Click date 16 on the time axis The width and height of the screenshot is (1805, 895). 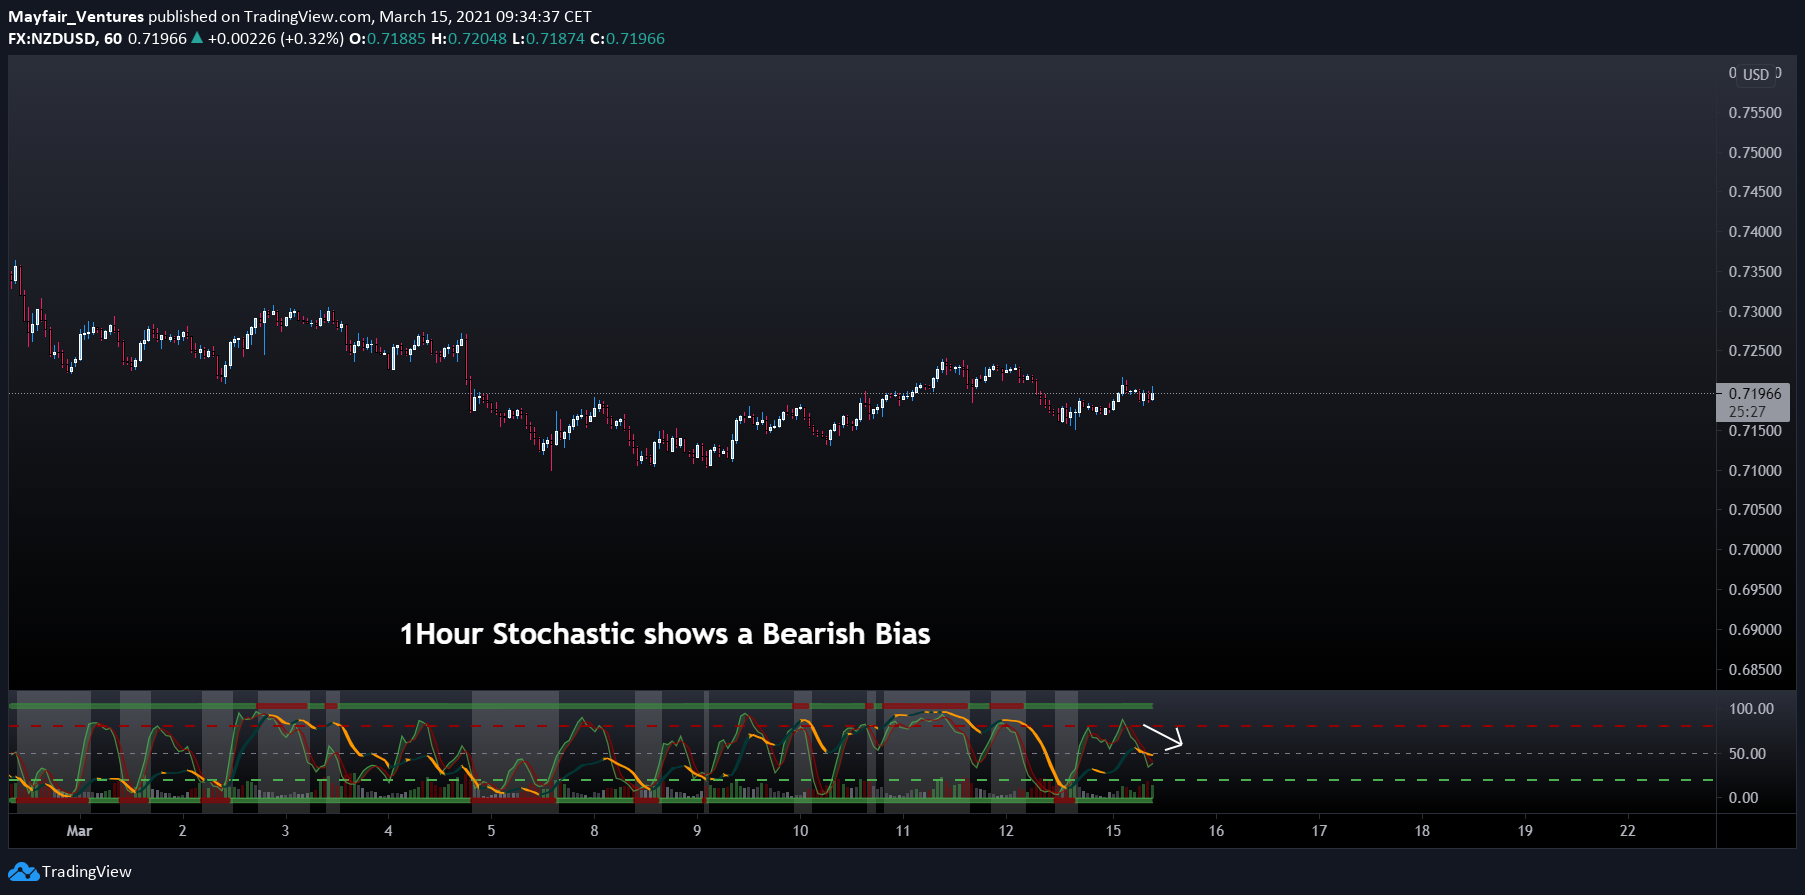1216,831
